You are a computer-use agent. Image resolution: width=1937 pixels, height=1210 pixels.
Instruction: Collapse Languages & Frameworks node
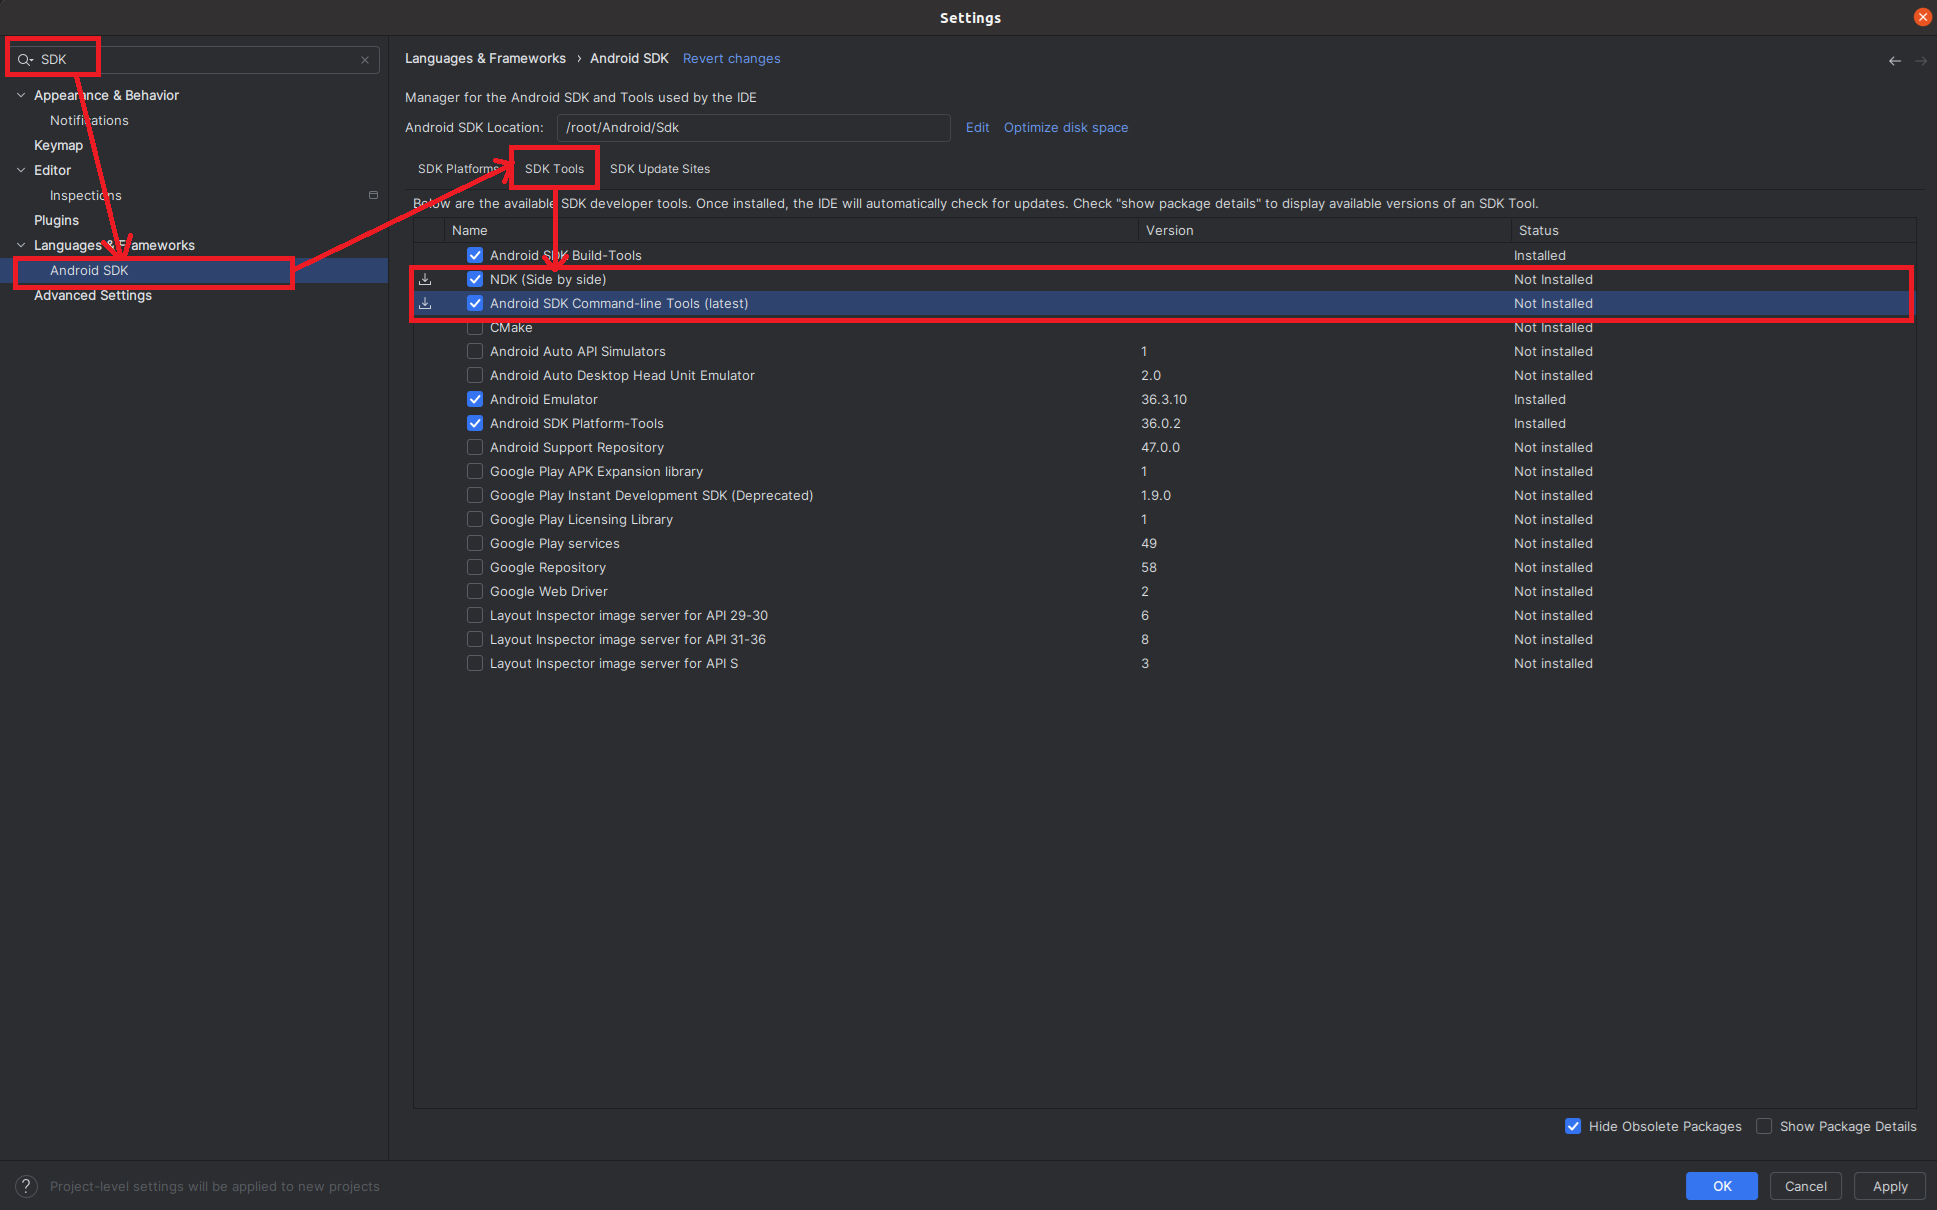pyautogui.click(x=21, y=245)
